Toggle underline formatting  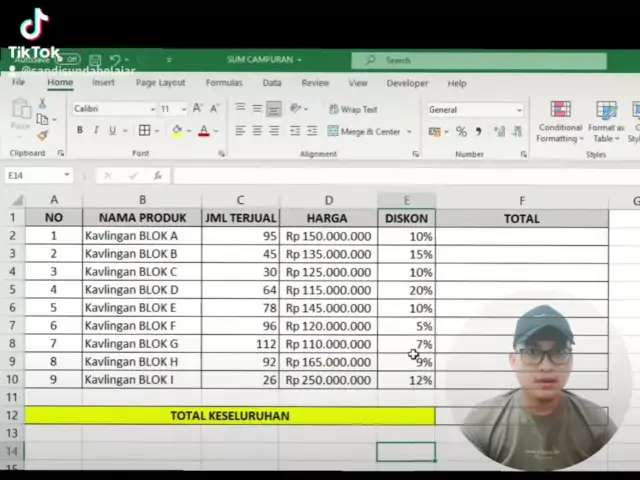pyautogui.click(x=112, y=131)
